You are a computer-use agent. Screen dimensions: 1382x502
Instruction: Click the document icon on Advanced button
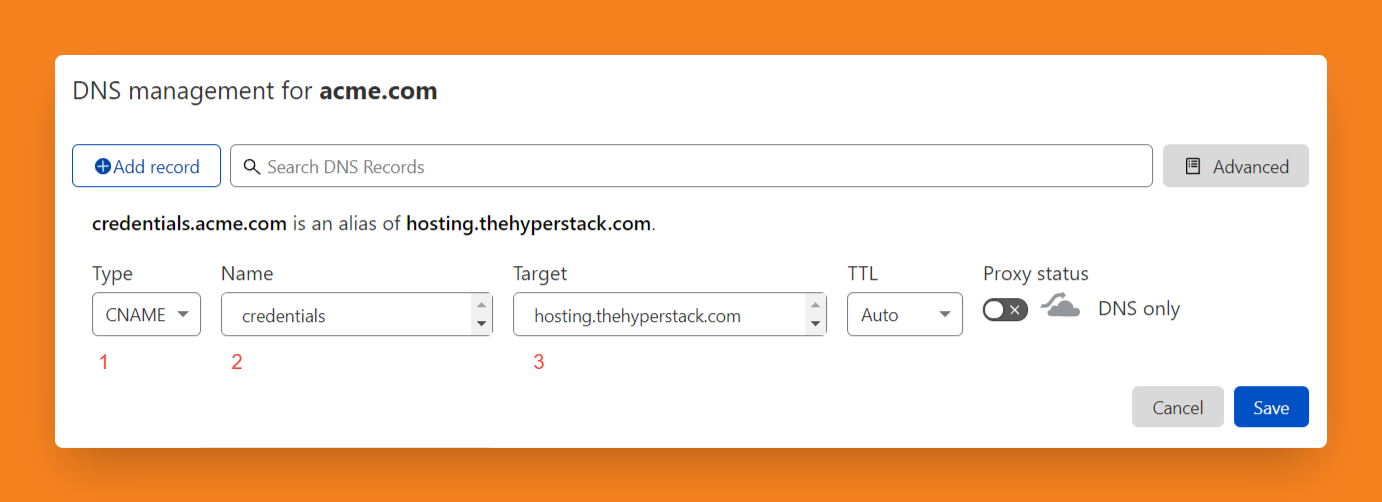click(1193, 167)
